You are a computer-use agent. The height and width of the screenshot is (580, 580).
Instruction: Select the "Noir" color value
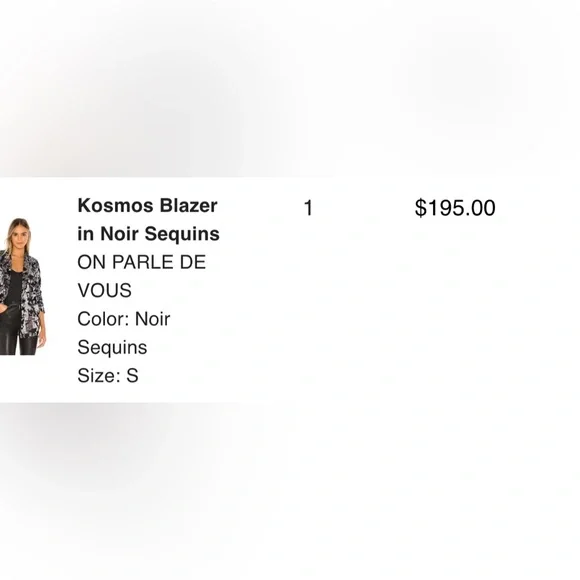[x=152, y=319]
